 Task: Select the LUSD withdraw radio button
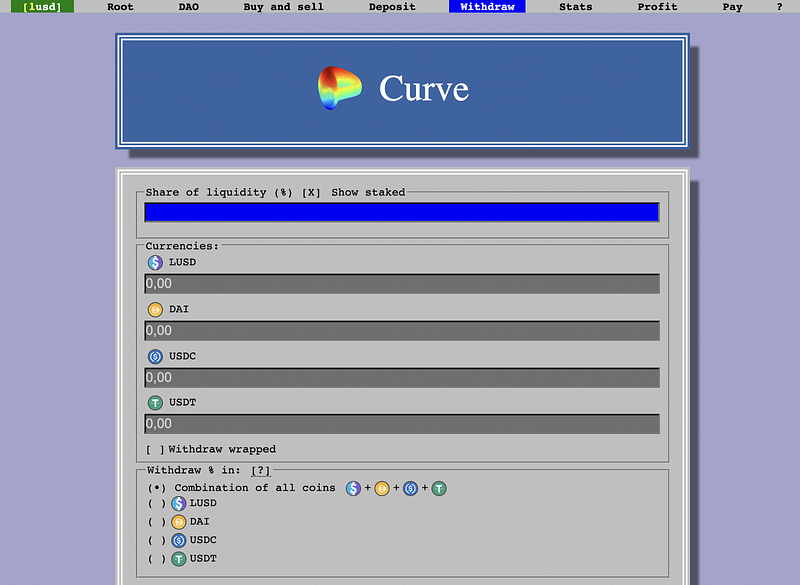[x=157, y=503]
